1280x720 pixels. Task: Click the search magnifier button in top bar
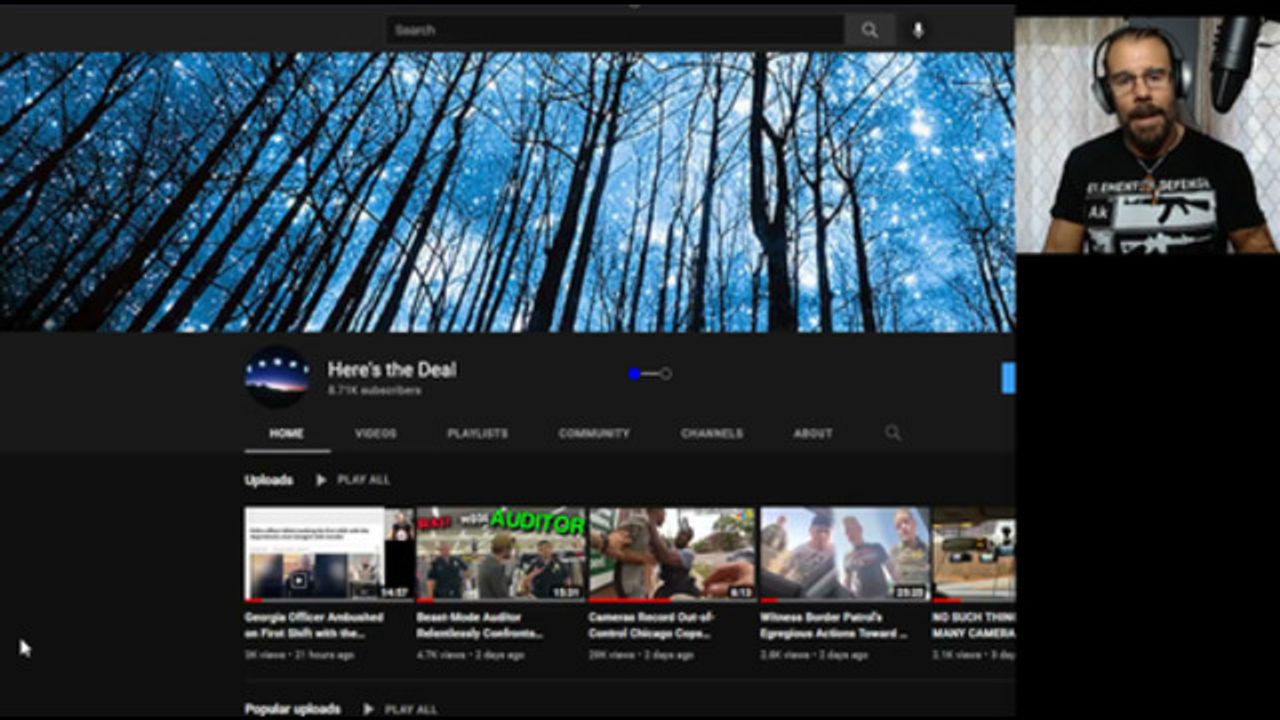[869, 30]
